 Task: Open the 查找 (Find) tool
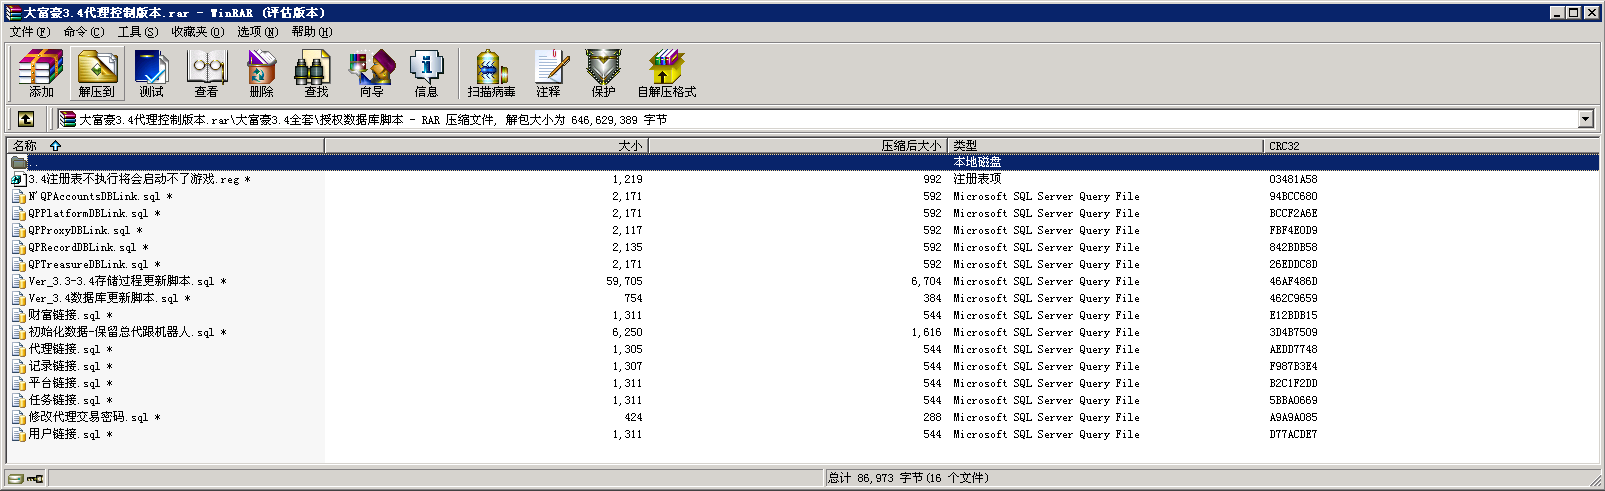click(316, 74)
